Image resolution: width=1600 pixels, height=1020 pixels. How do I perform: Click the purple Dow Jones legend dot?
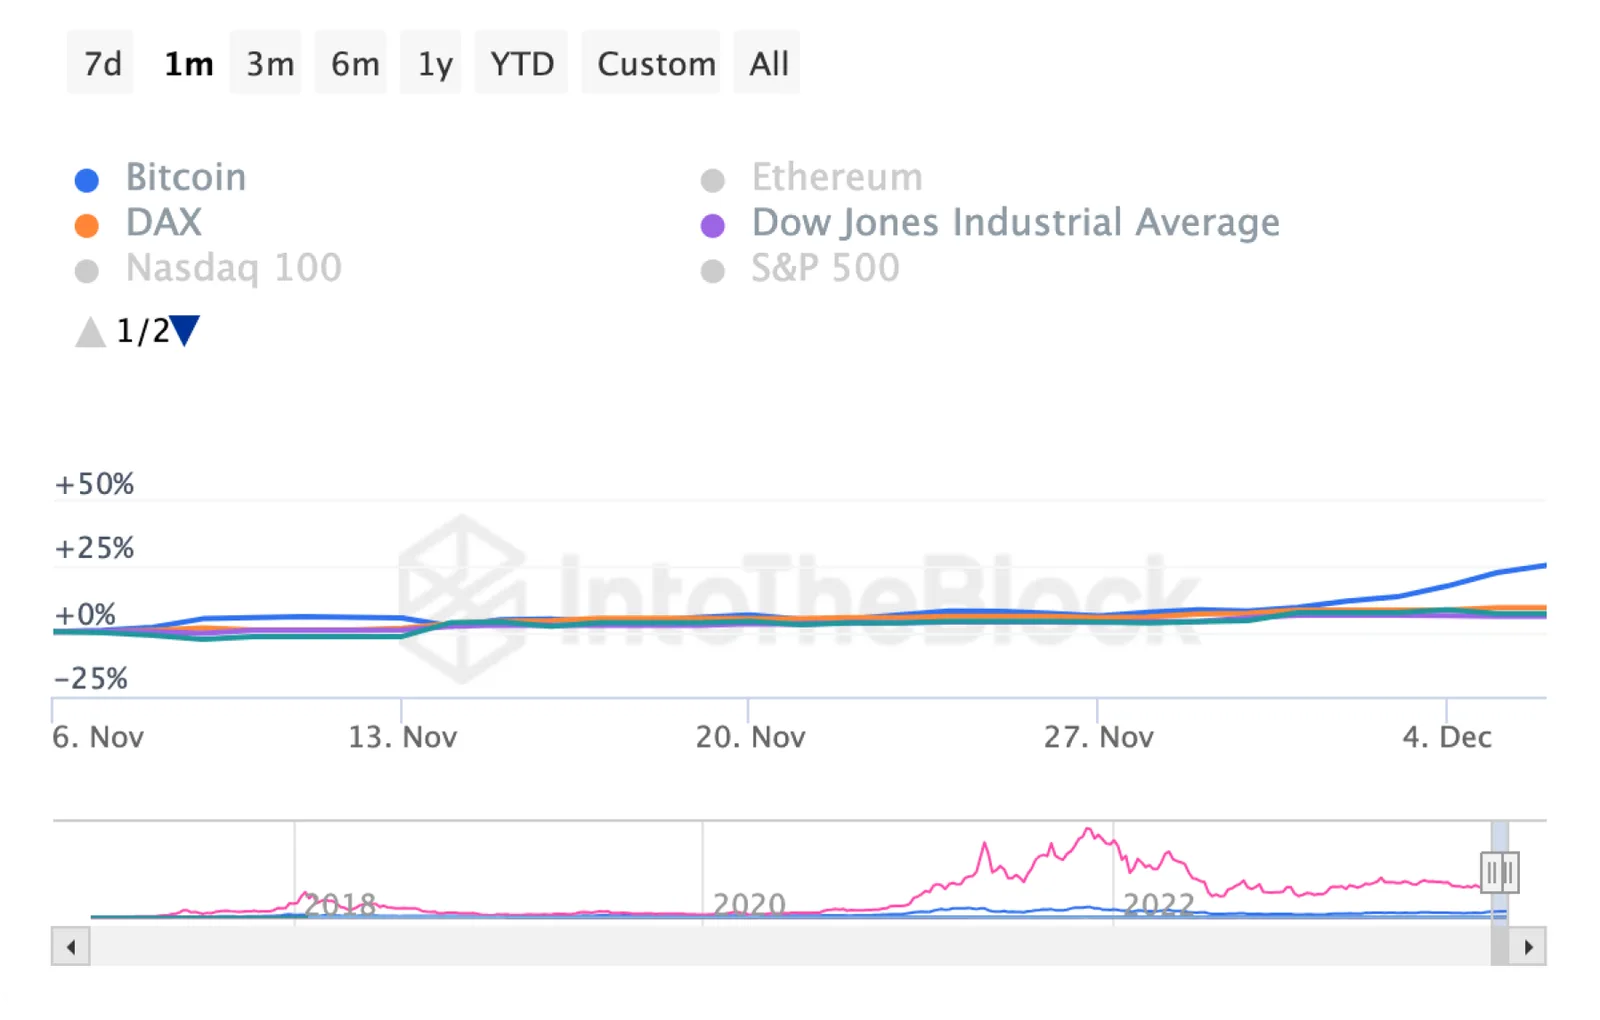click(713, 226)
